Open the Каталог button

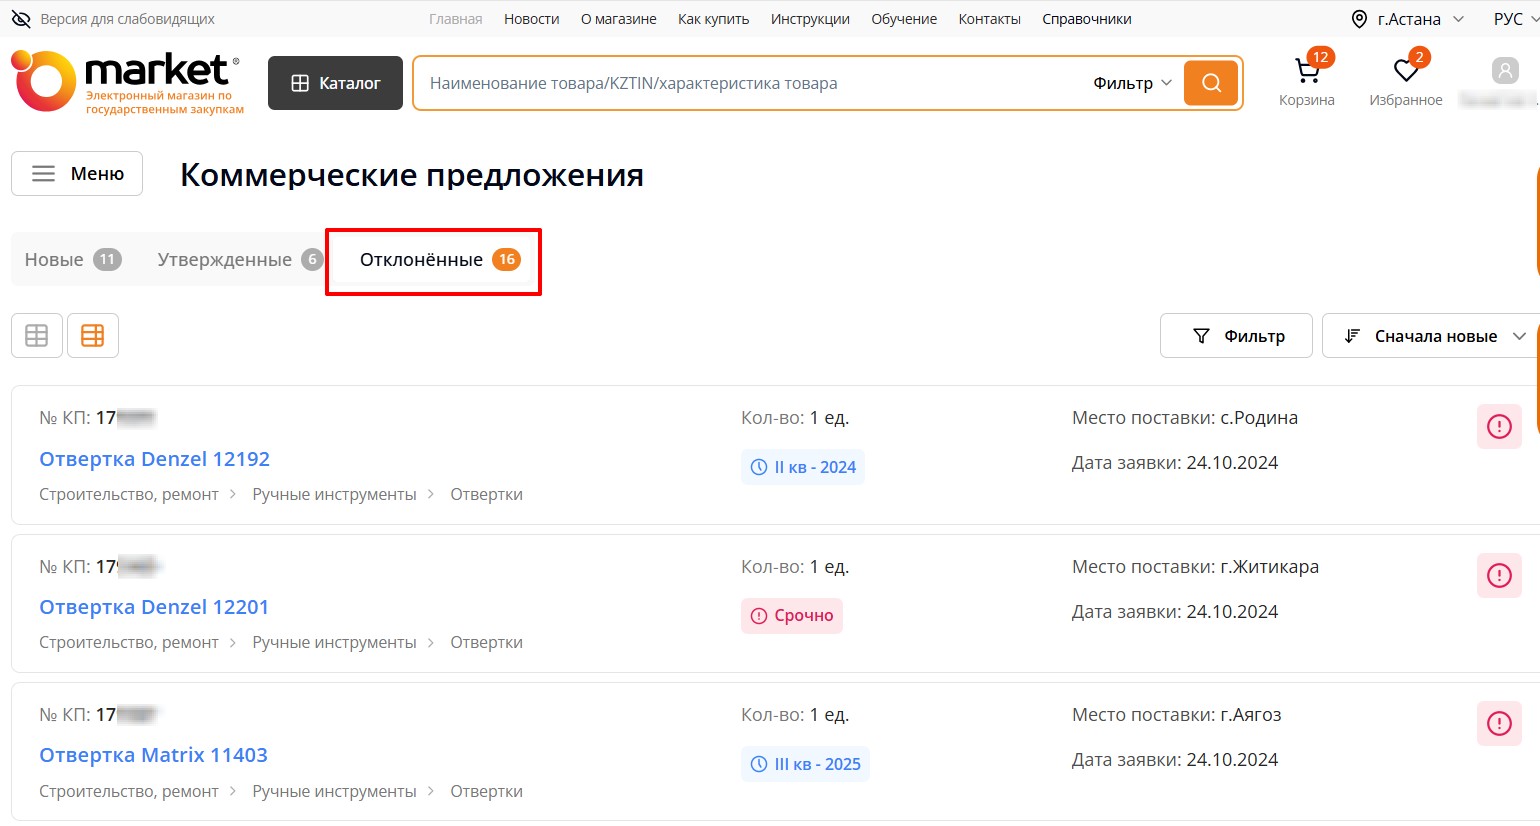pyautogui.click(x=335, y=83)
